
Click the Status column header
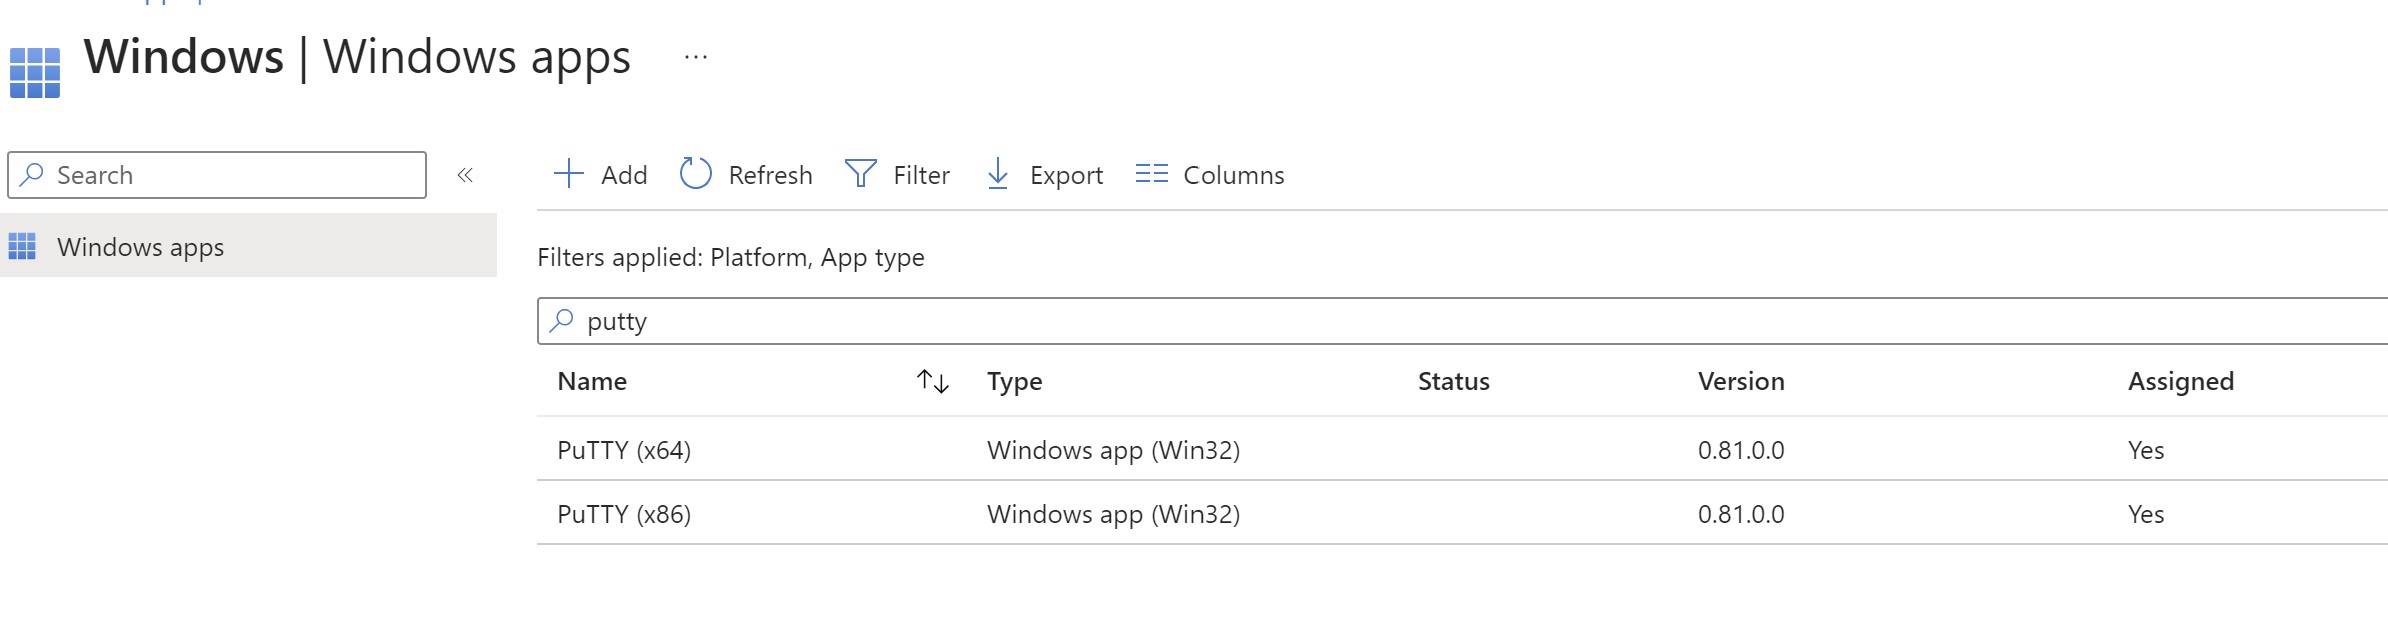coord(1453,381)
